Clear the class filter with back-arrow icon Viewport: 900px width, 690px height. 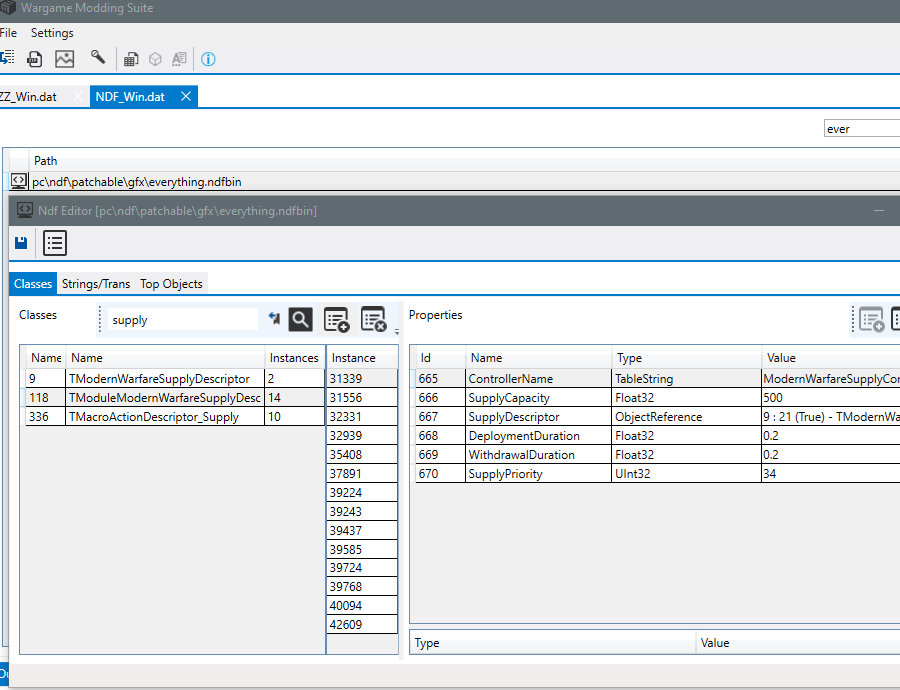tap(274, 319)
